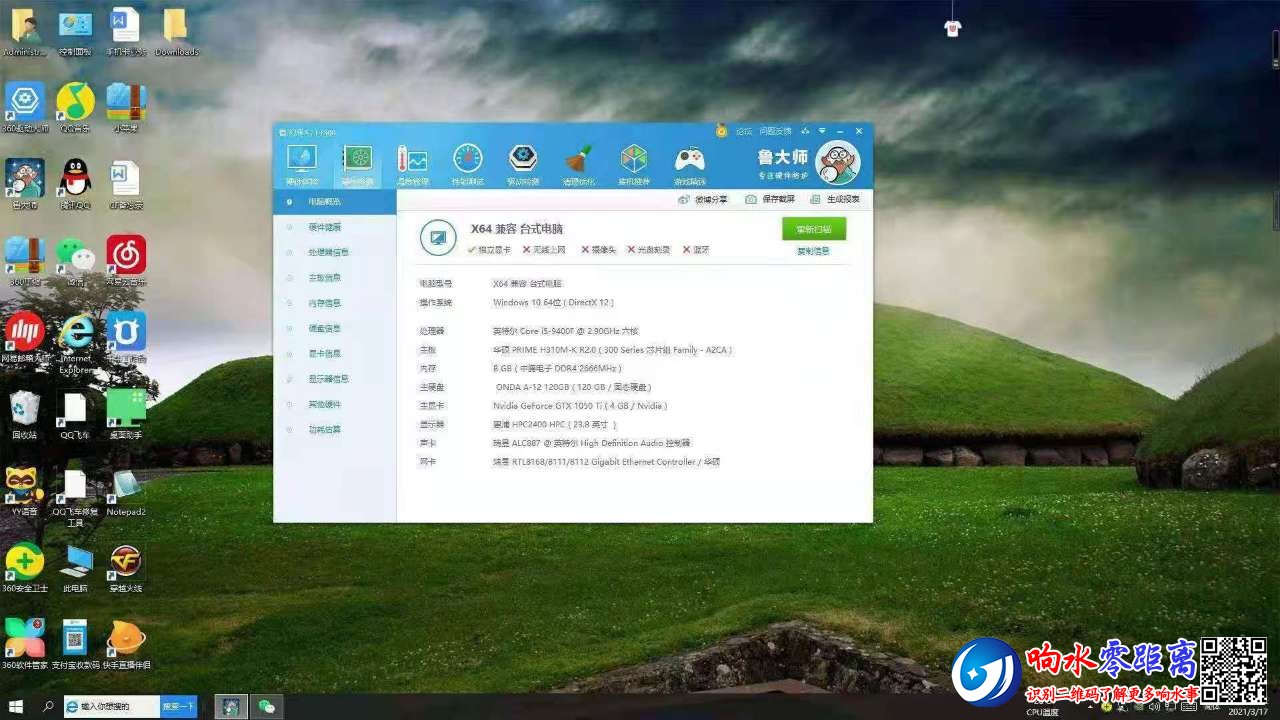The width and height of the screenshot is (1280, 720).
Task: Click the green 重新扫描 button
Action: click(814, 229)
